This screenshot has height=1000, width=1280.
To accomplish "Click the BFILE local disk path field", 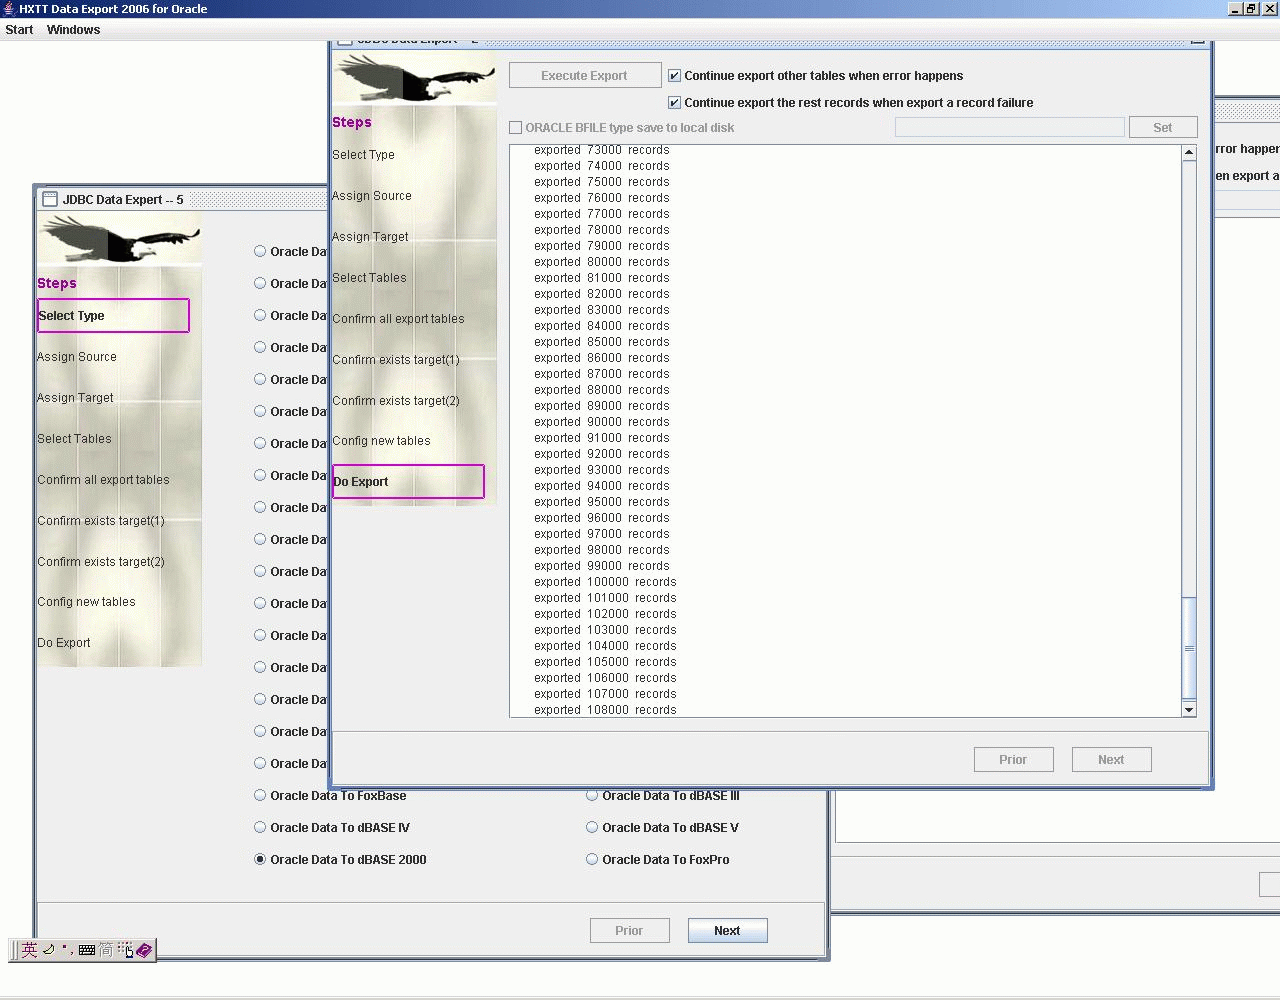I will click(1010, 128).
